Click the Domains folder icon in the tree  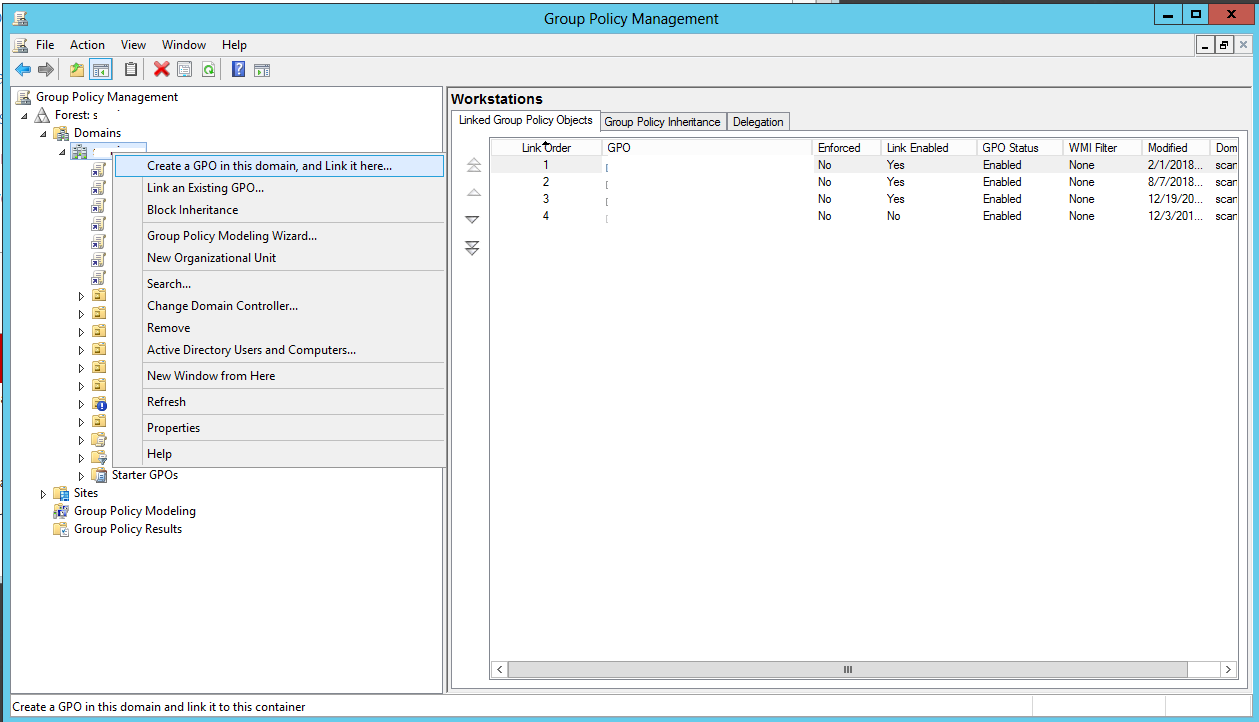(x=62, y=133)
